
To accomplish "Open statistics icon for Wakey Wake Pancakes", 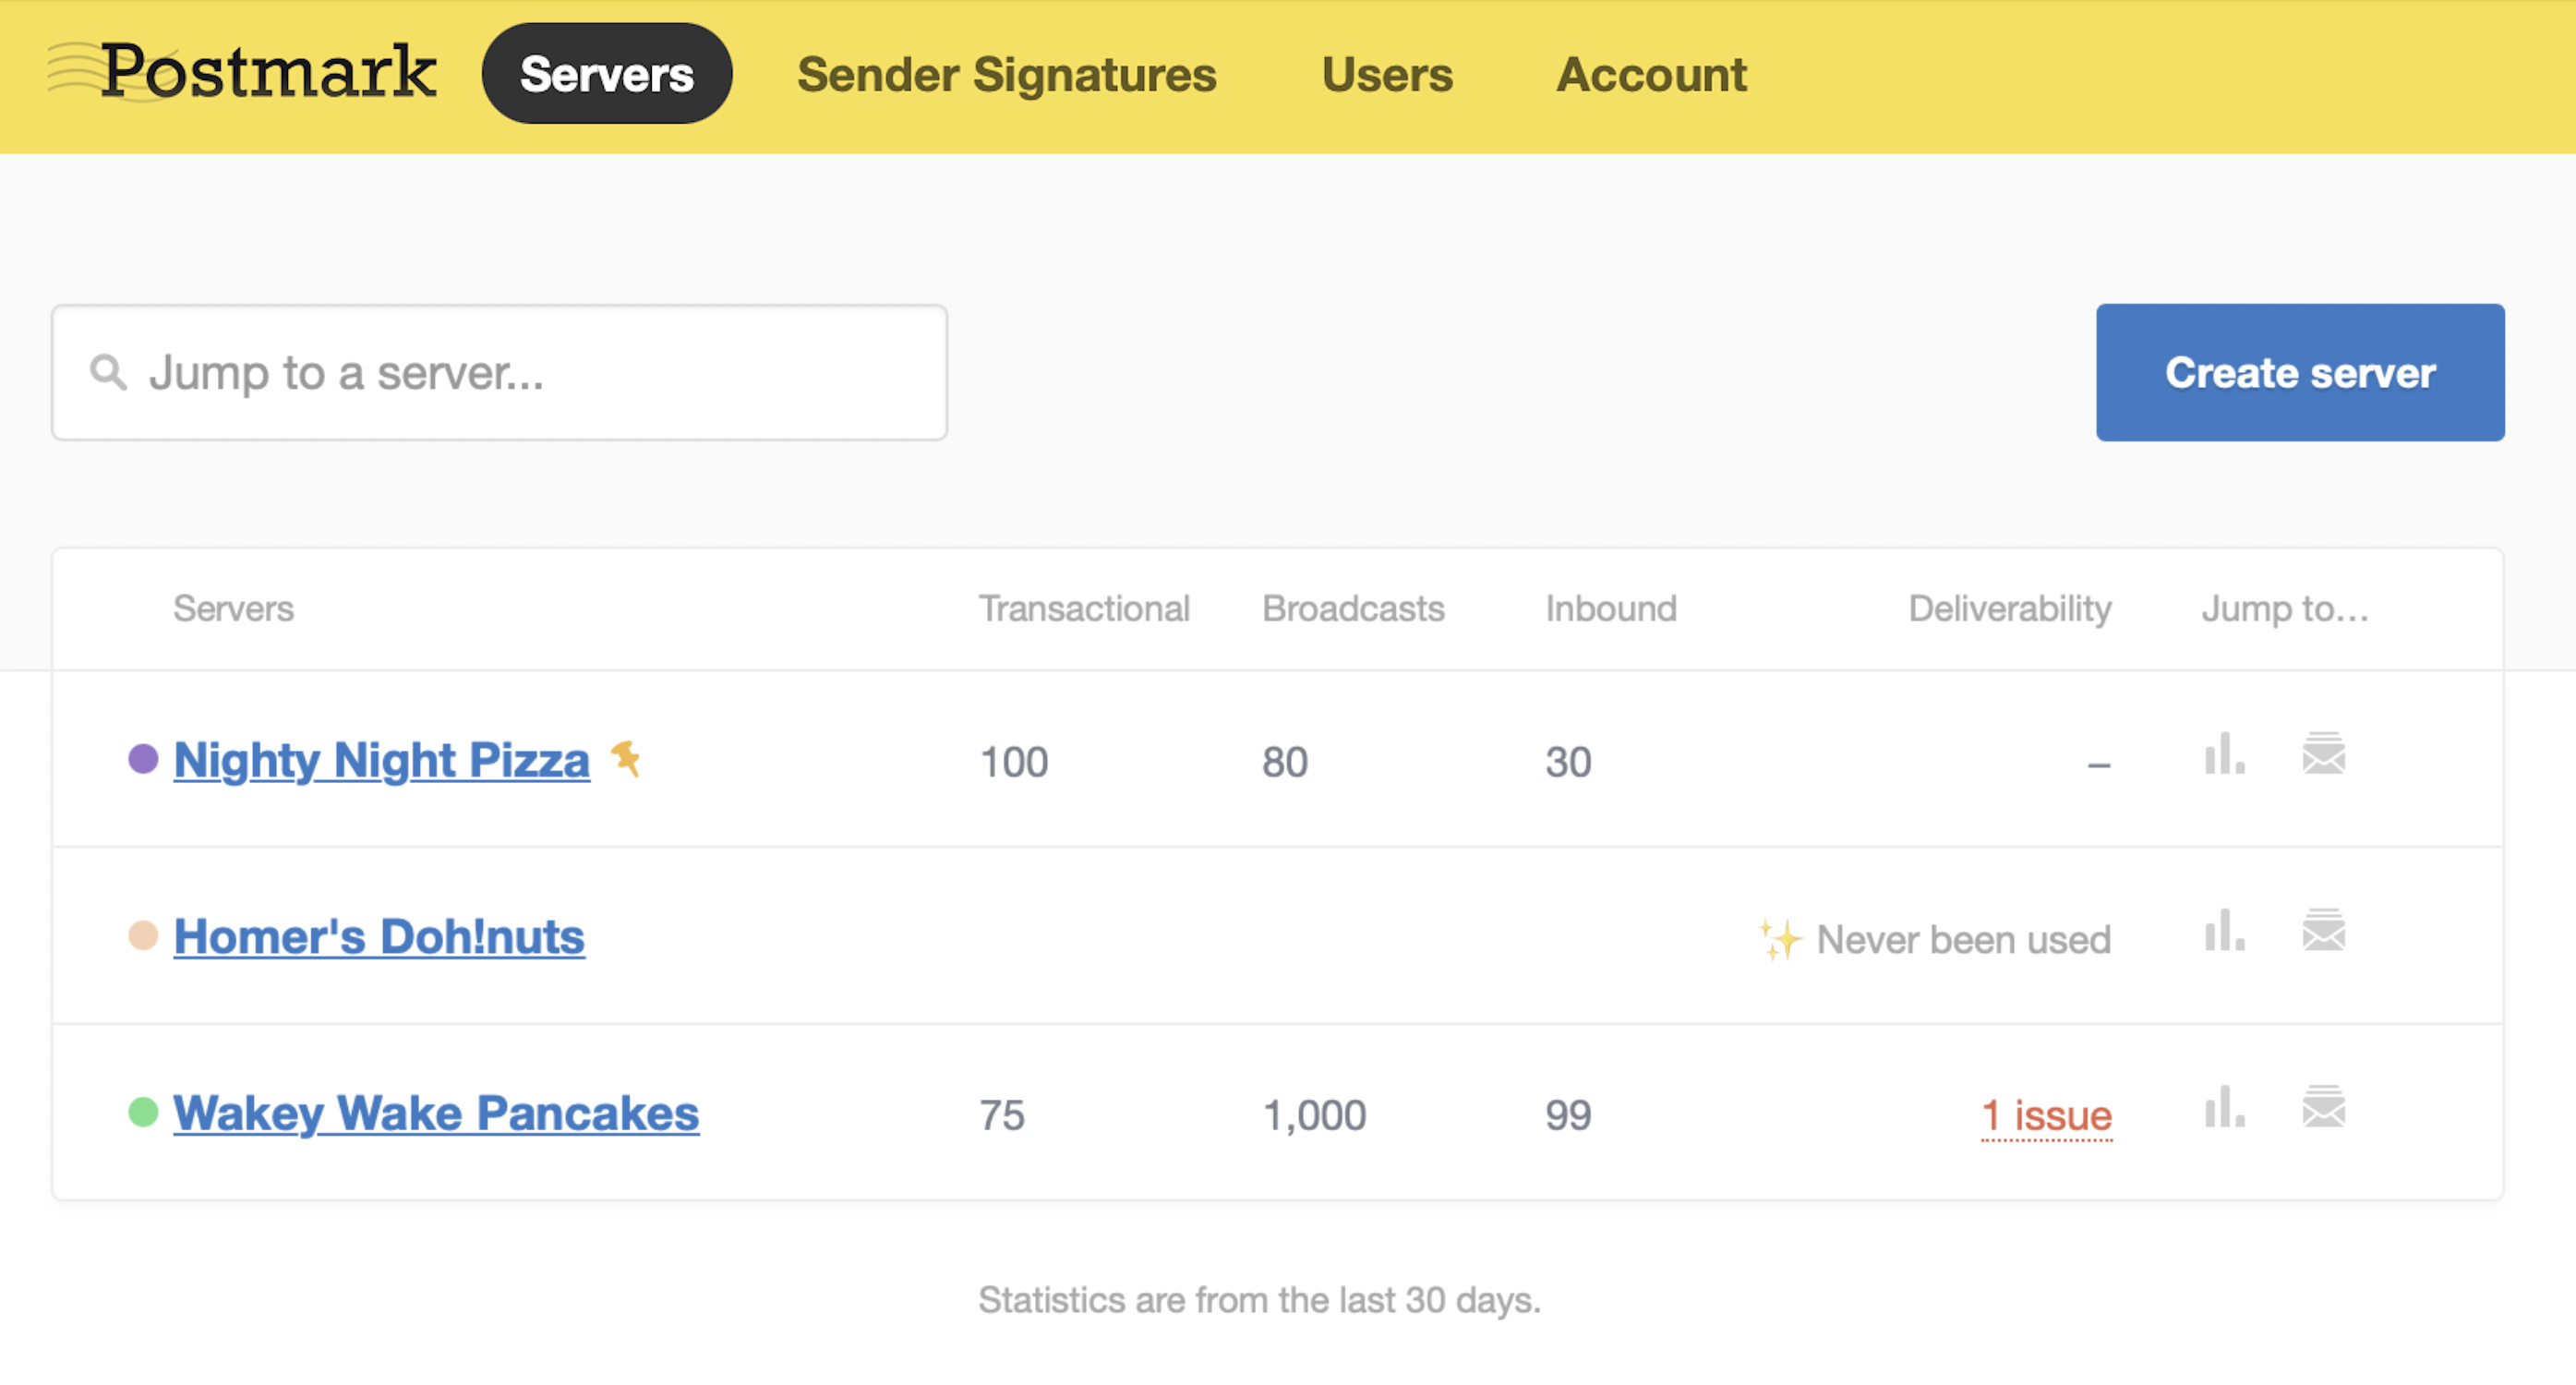I will click(x=2224, y=1108).
